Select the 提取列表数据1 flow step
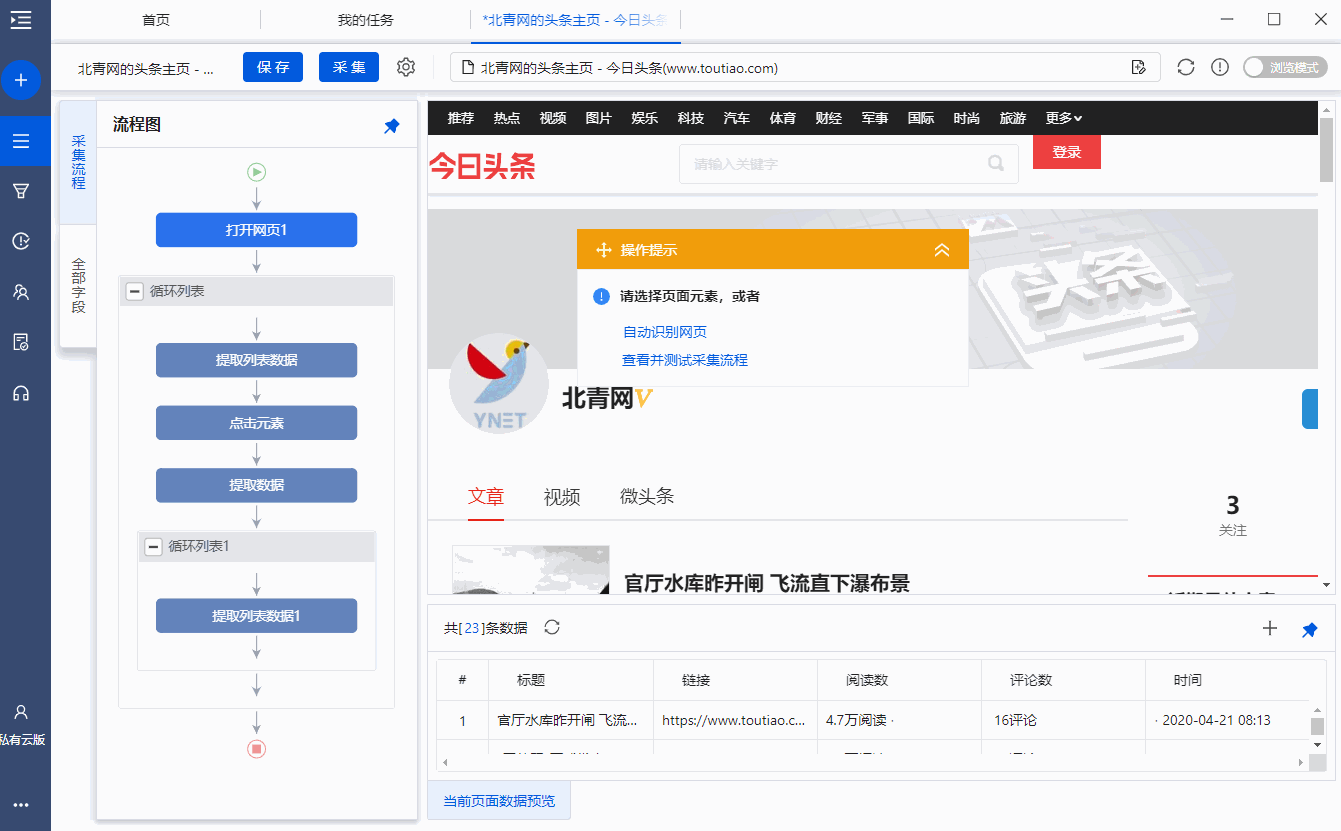Screen dimensions: 1341x831 tap(256, 616)
